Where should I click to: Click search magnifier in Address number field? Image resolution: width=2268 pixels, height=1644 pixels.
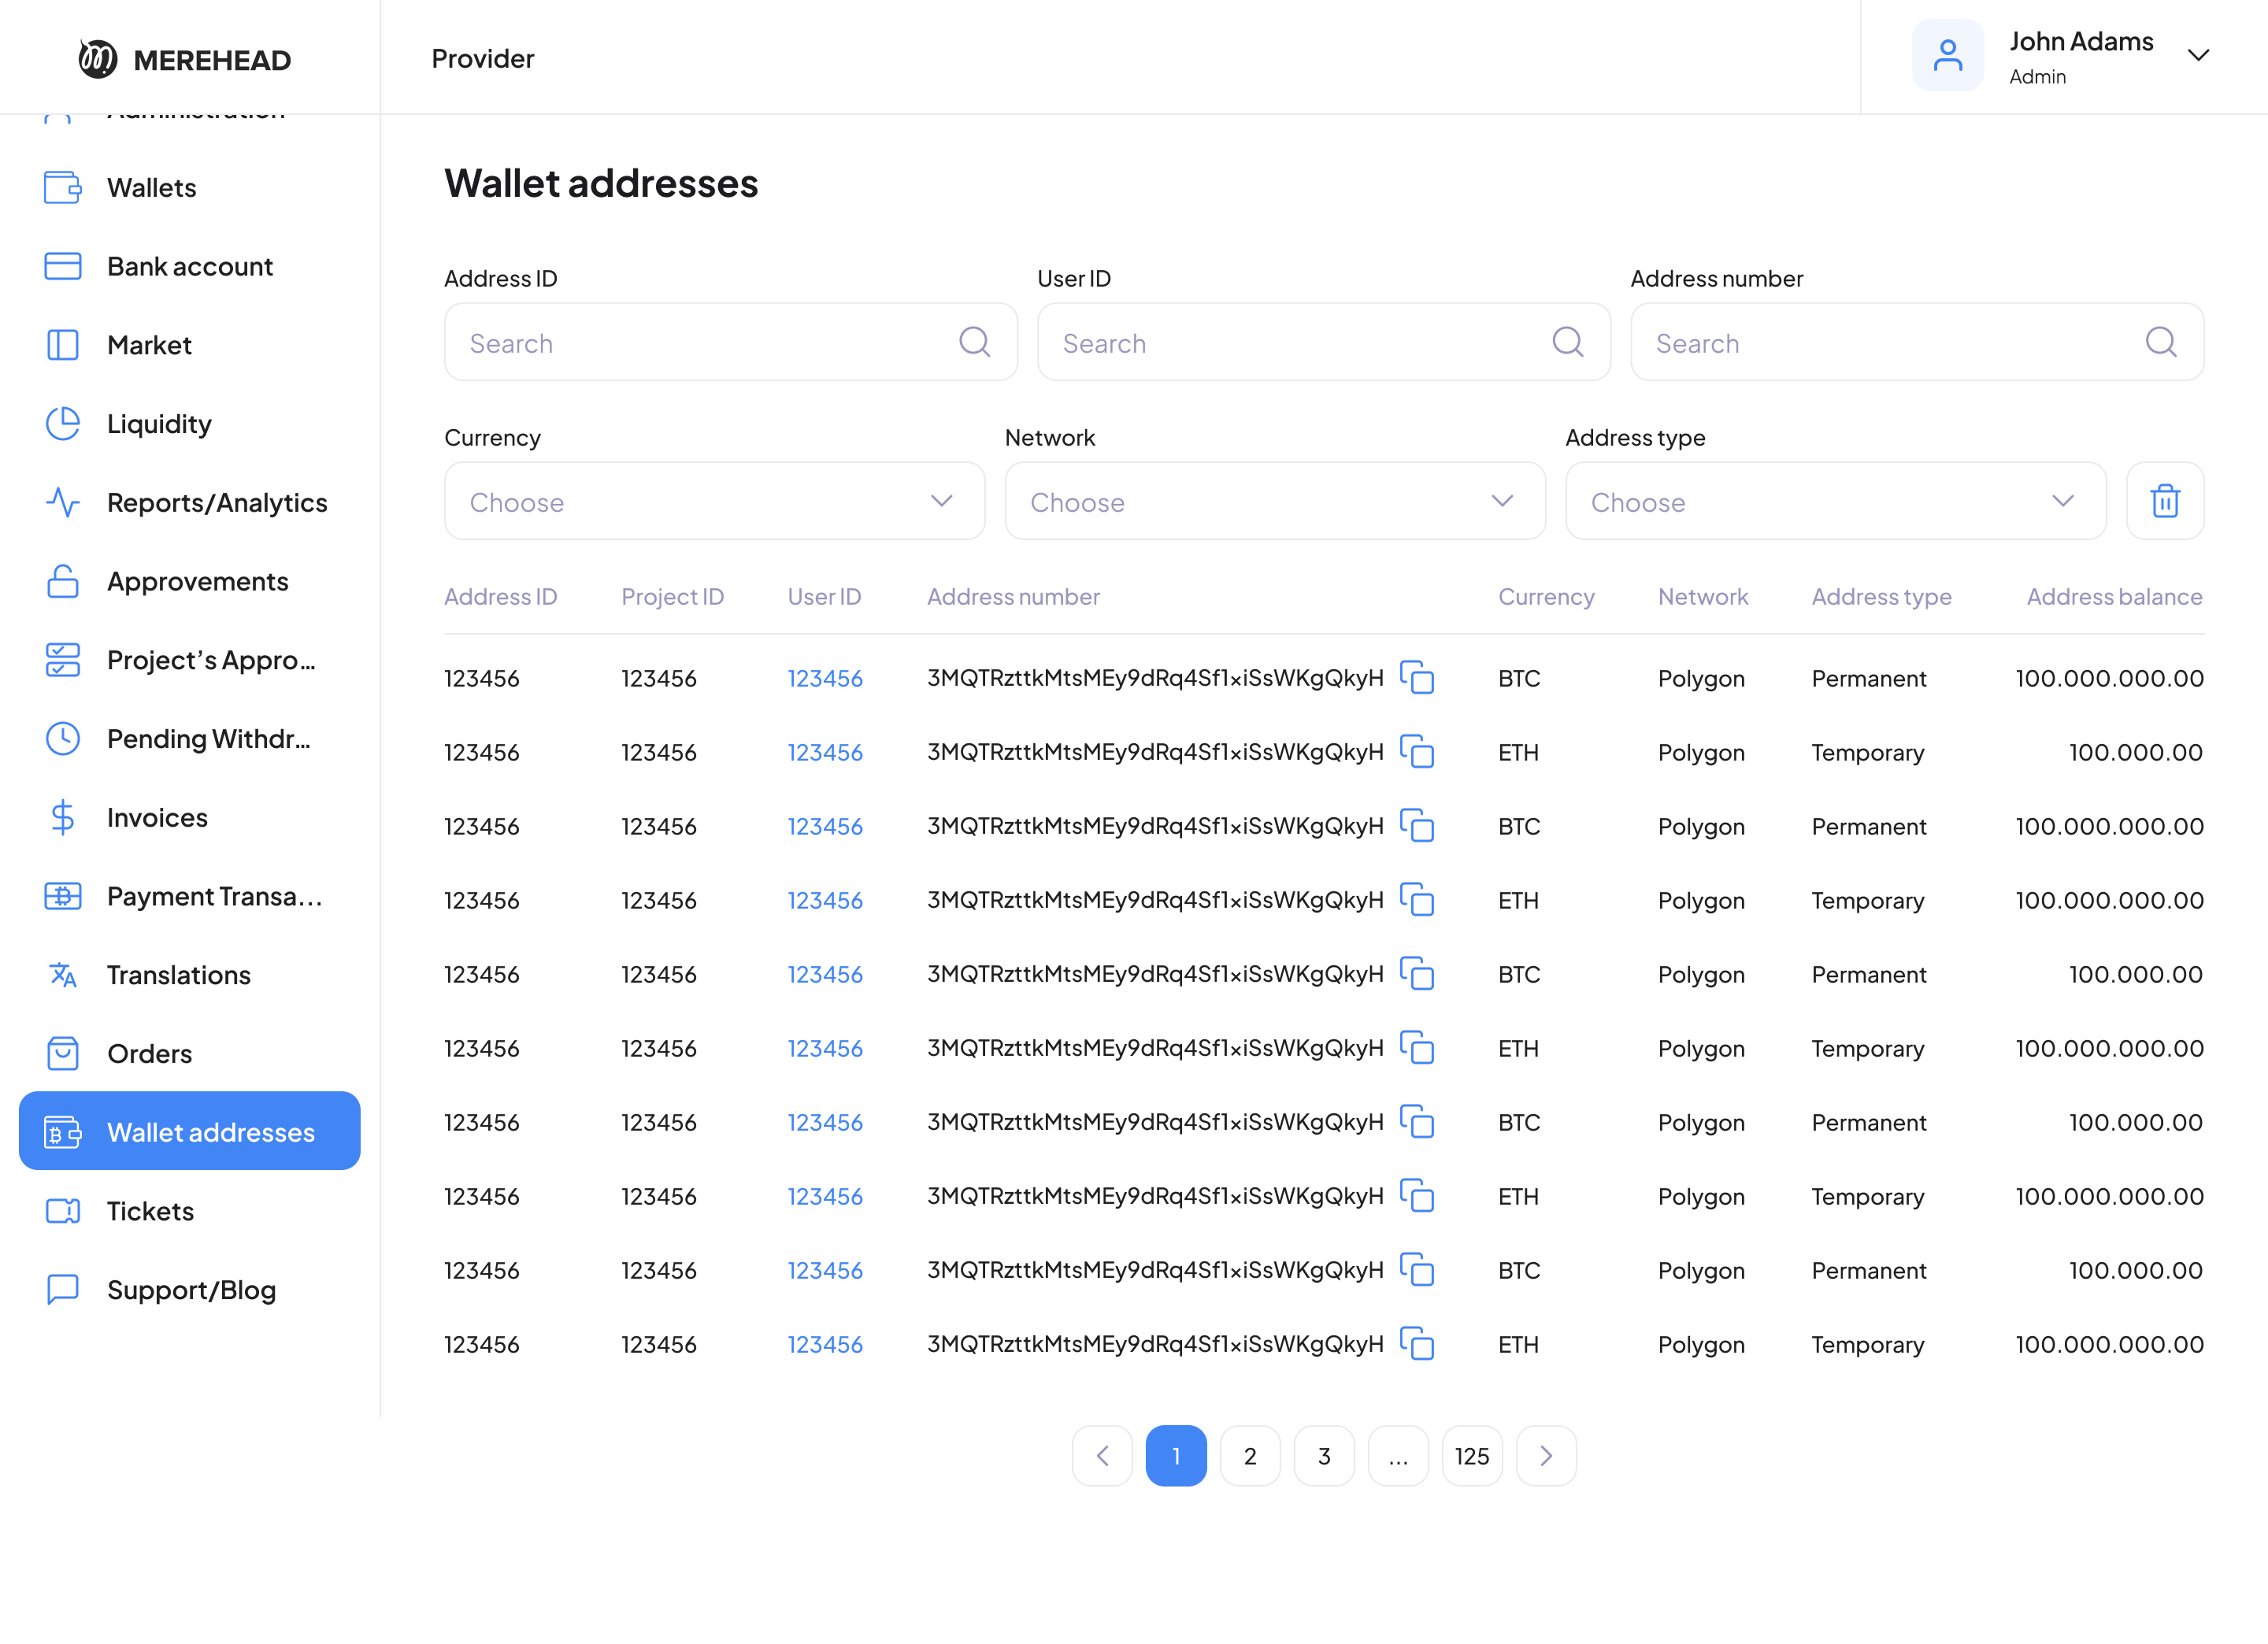2160,342
